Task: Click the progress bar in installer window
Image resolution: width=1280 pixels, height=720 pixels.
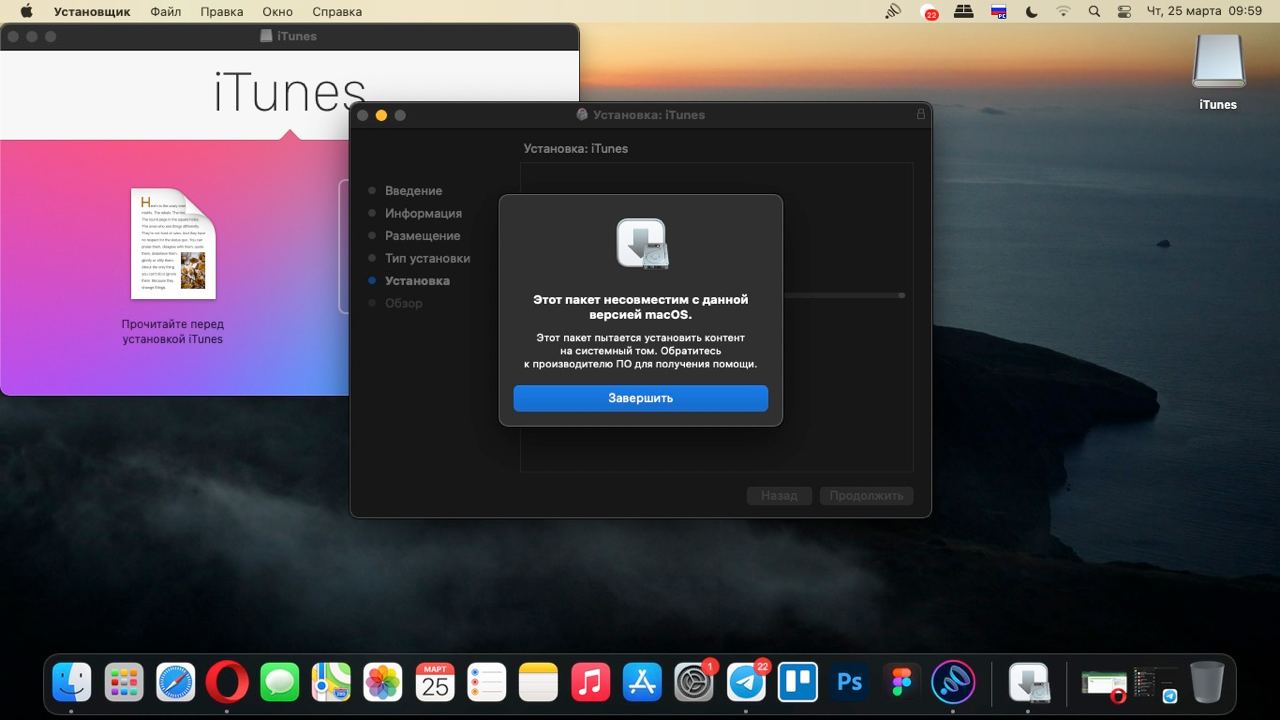Action: (x=844, y=295)
